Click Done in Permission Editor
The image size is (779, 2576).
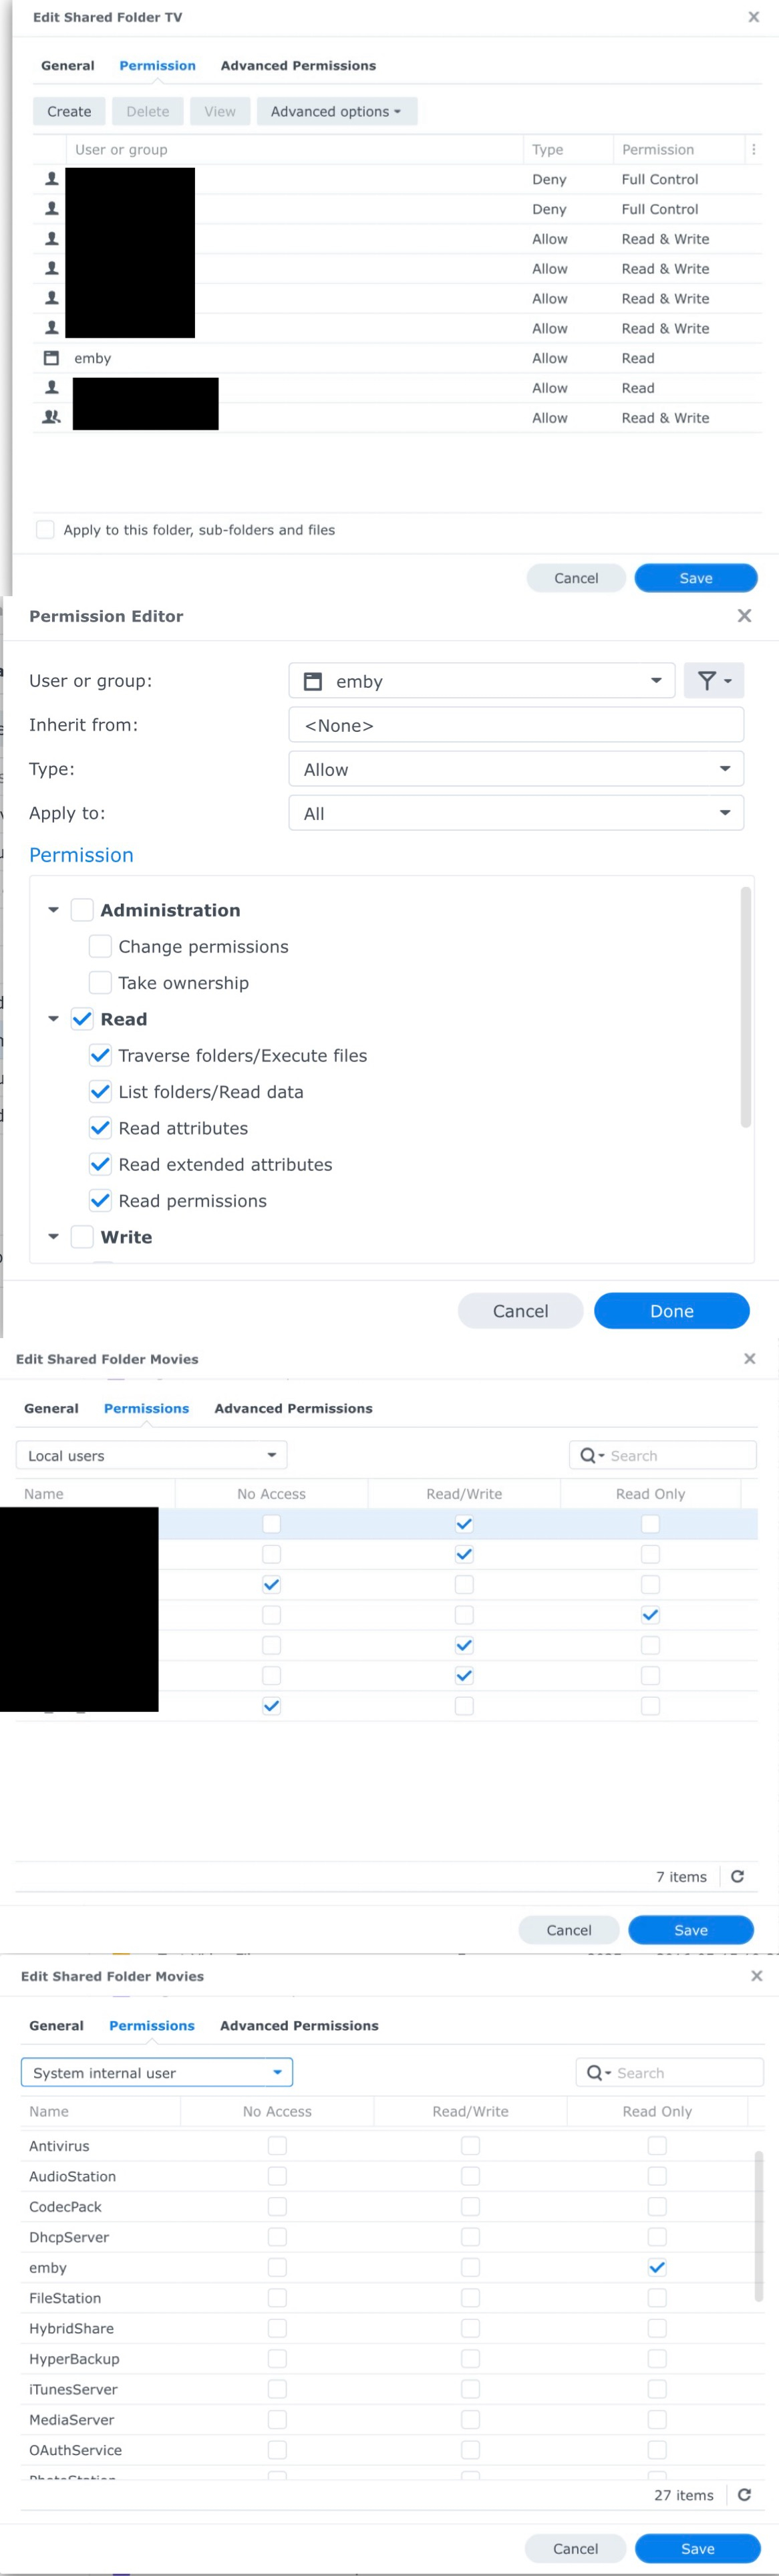coord(671,1311)
